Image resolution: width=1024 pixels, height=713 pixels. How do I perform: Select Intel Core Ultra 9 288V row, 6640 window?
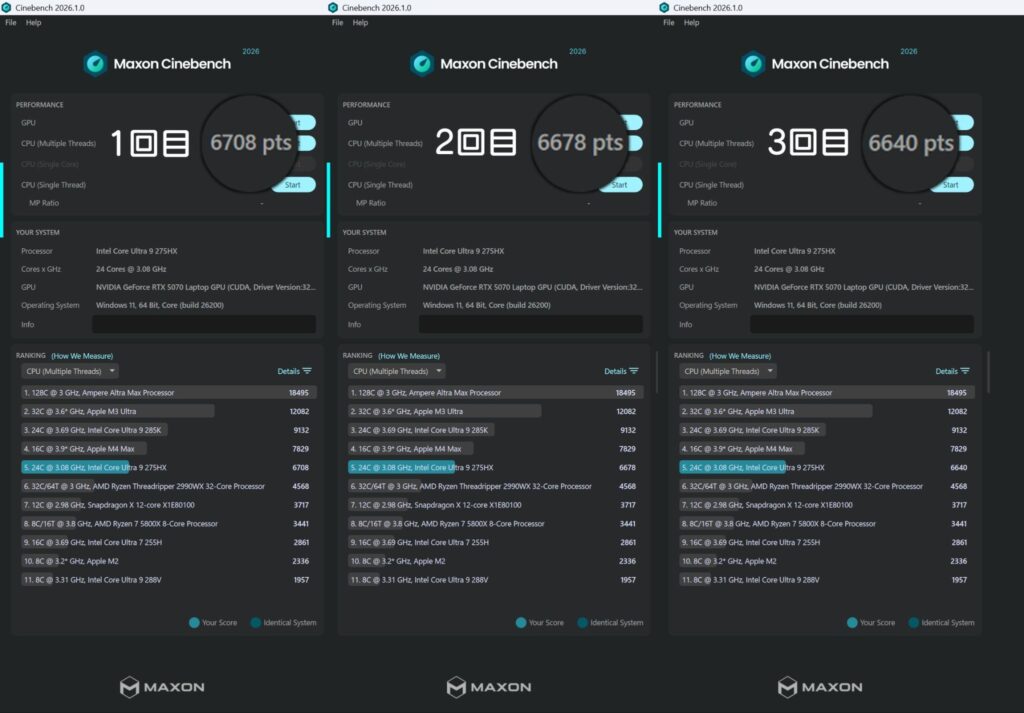[x=827, y=580]
